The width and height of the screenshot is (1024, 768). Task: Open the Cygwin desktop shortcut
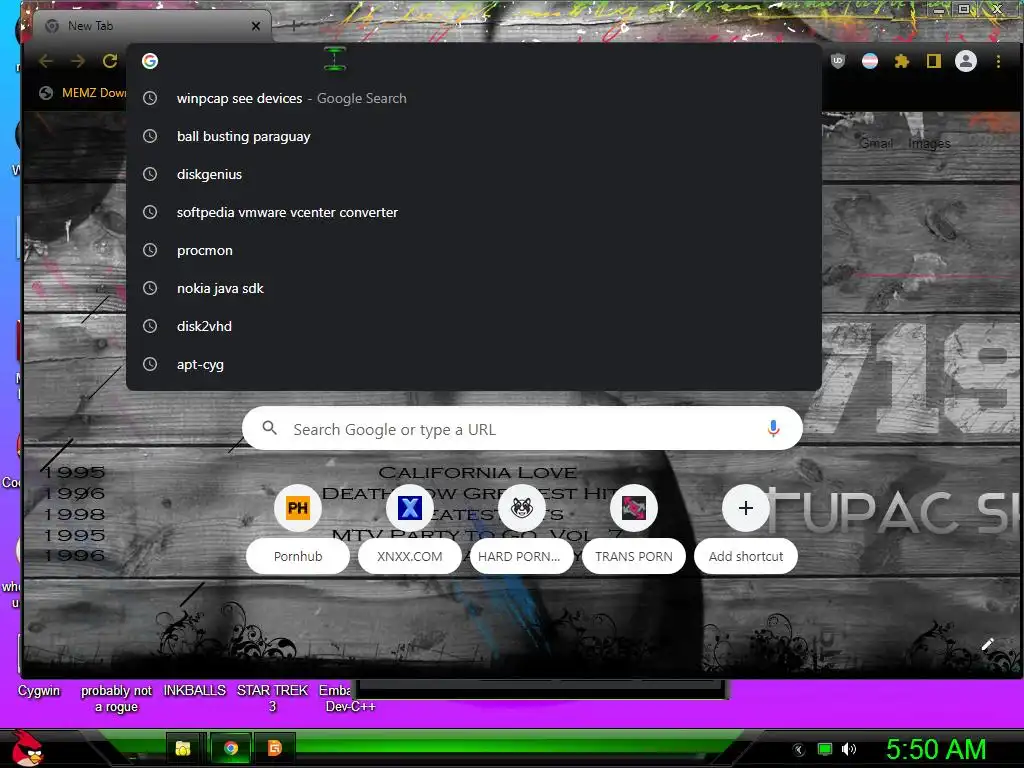(39, 691)
